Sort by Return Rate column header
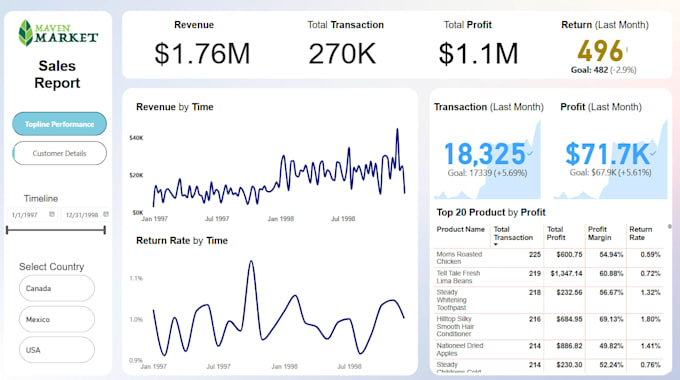The image size is (680, 380). pyautogui.click(x=641, y=233)
